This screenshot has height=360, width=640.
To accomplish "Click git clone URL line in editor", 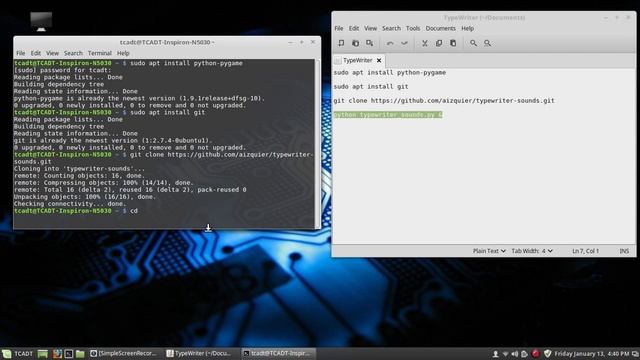I will (x=444, y=100).
